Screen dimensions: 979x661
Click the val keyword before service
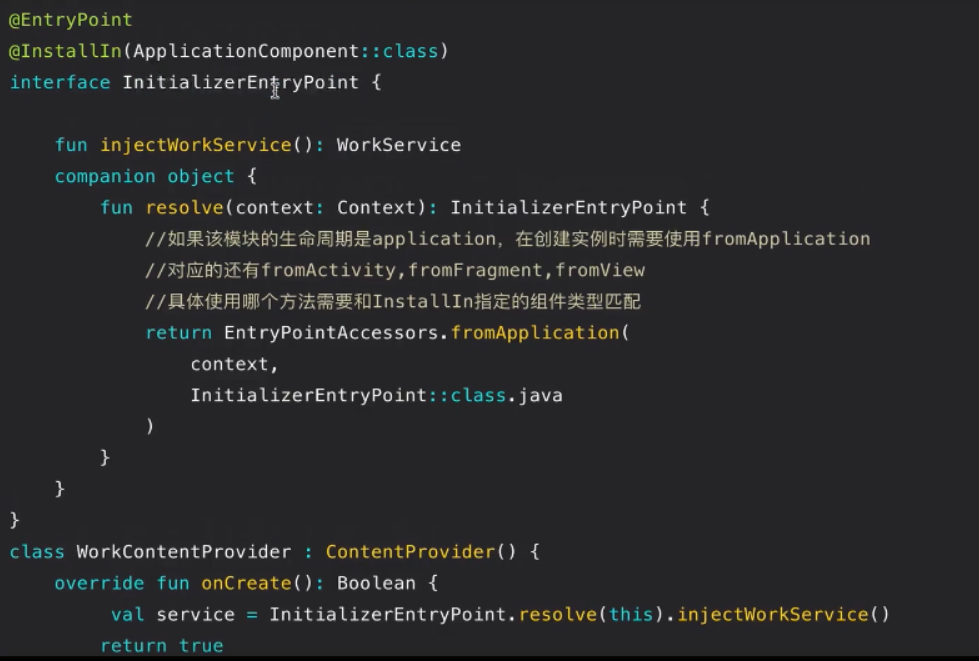(127, 615)
